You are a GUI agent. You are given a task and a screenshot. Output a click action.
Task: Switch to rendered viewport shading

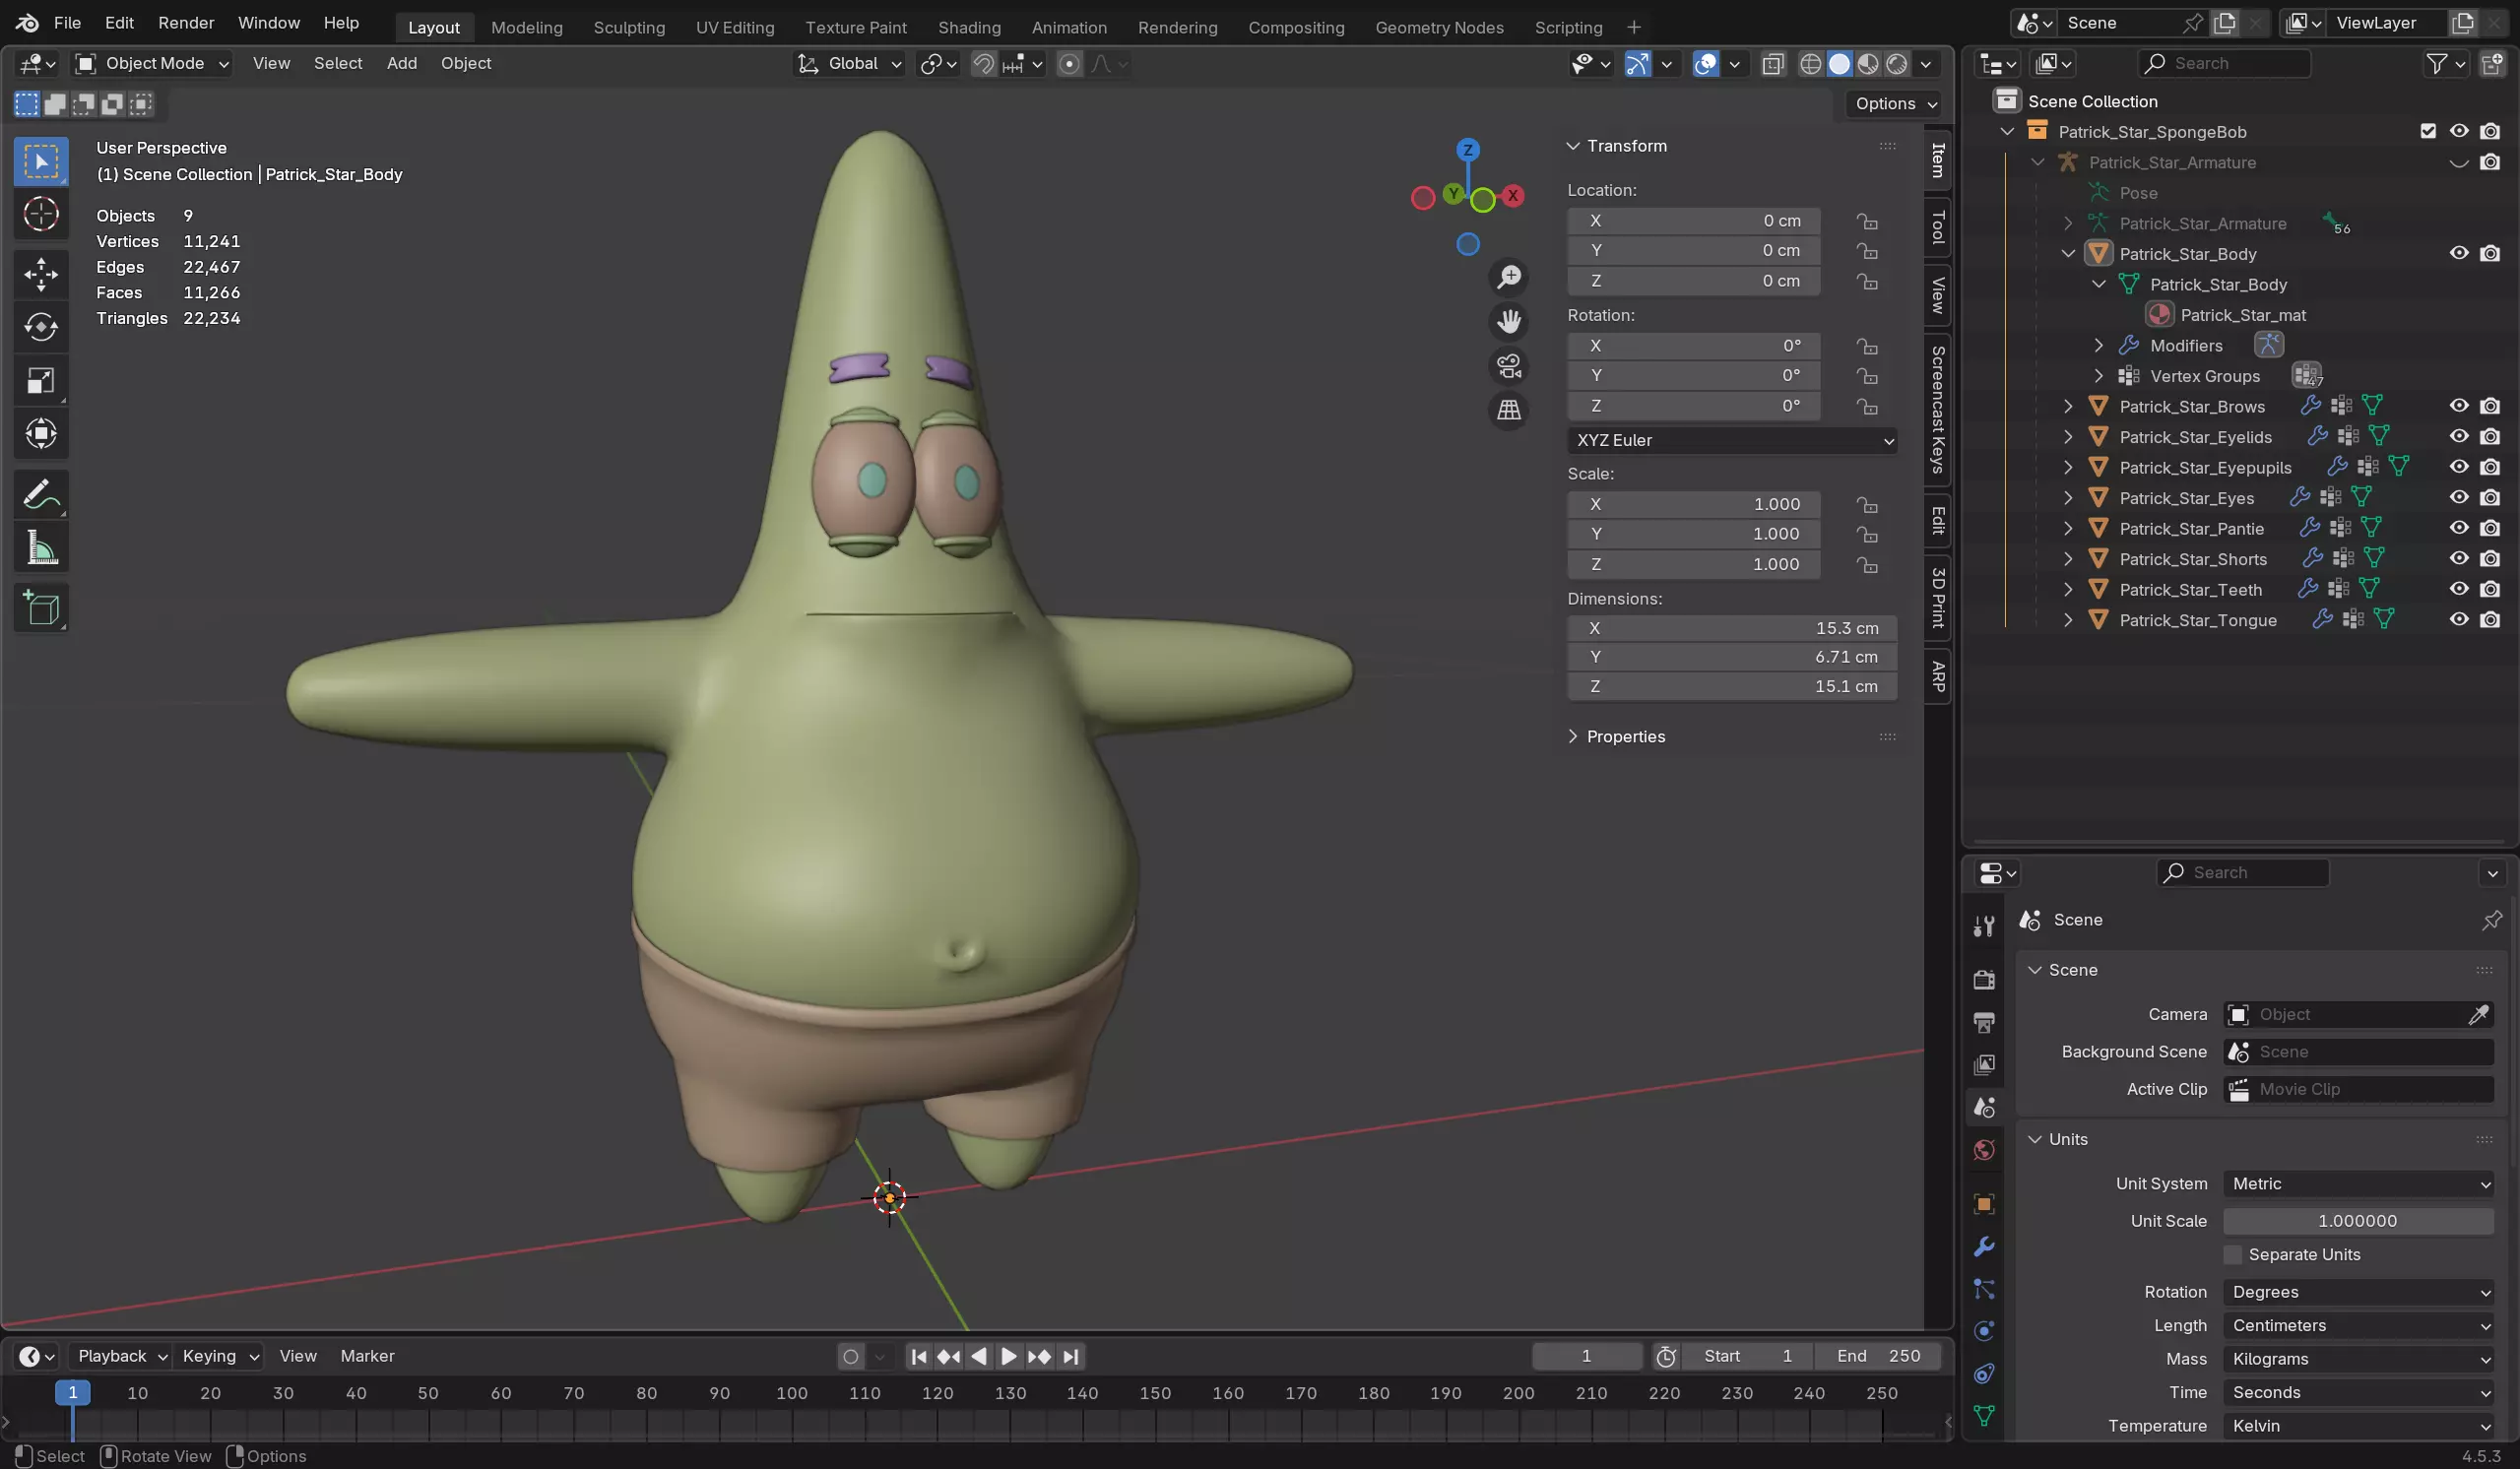point(1897,64)
